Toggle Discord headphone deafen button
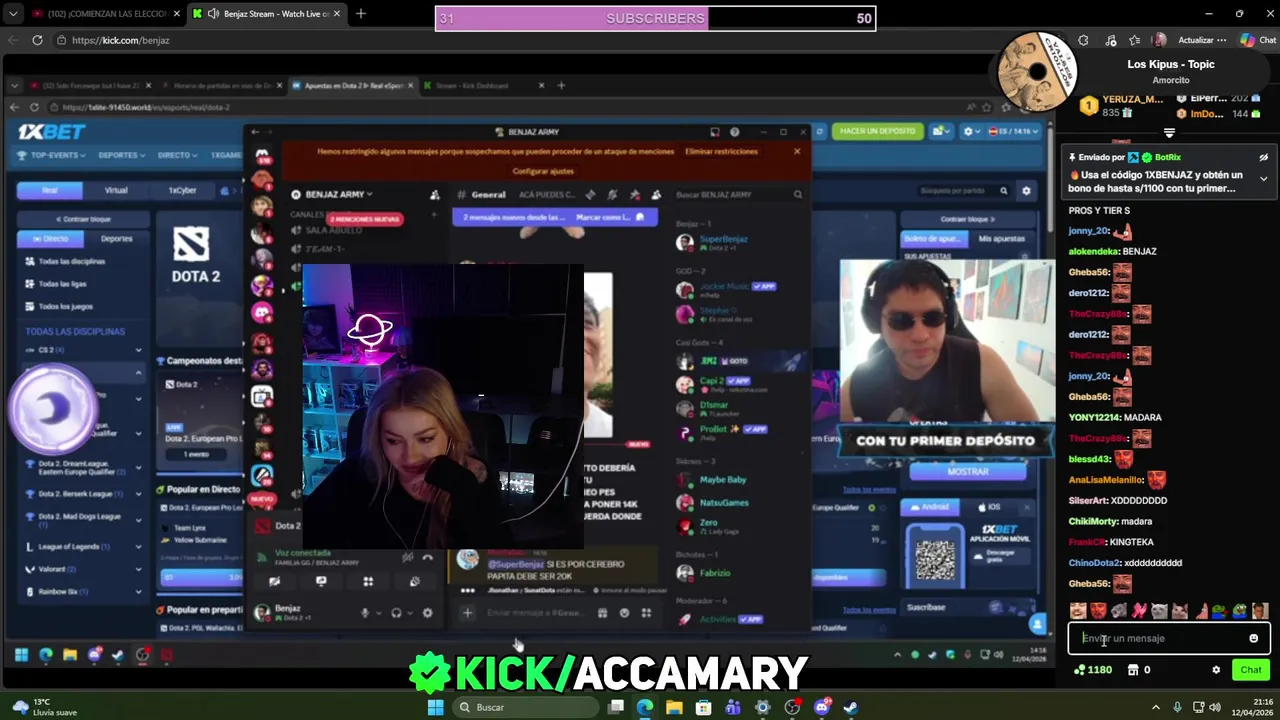Viewport: 1280px width, 720px height. click(396, 613)
